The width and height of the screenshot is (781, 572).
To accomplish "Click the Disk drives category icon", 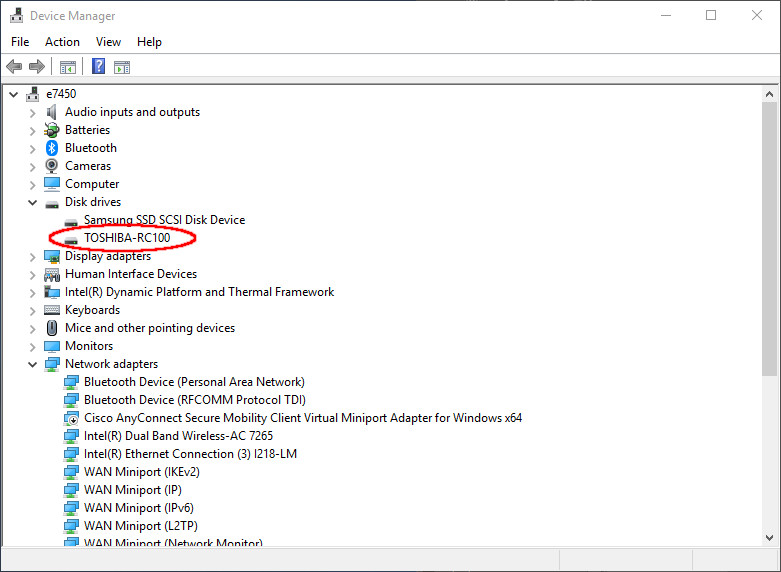I will [52, 203].
